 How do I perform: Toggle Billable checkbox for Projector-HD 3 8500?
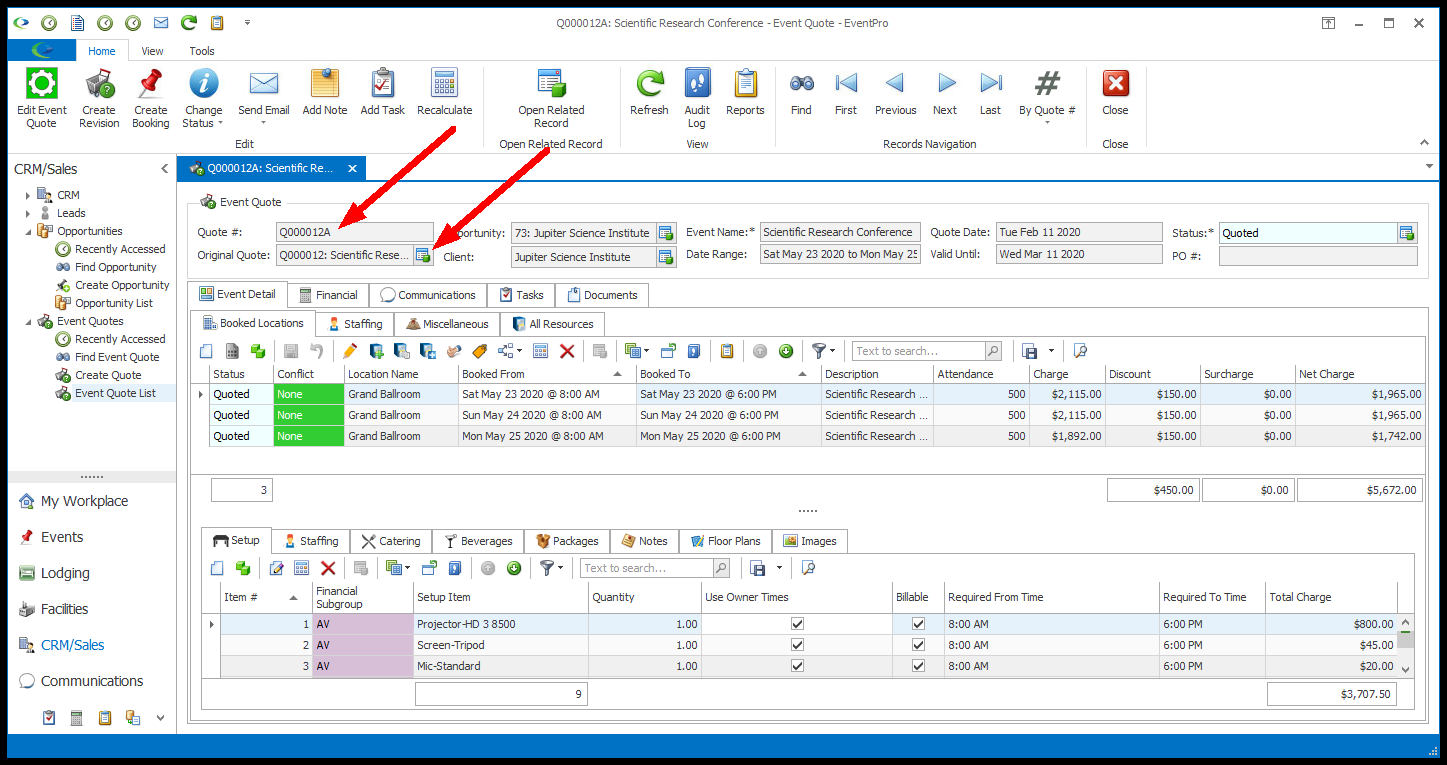click(918, 623)
